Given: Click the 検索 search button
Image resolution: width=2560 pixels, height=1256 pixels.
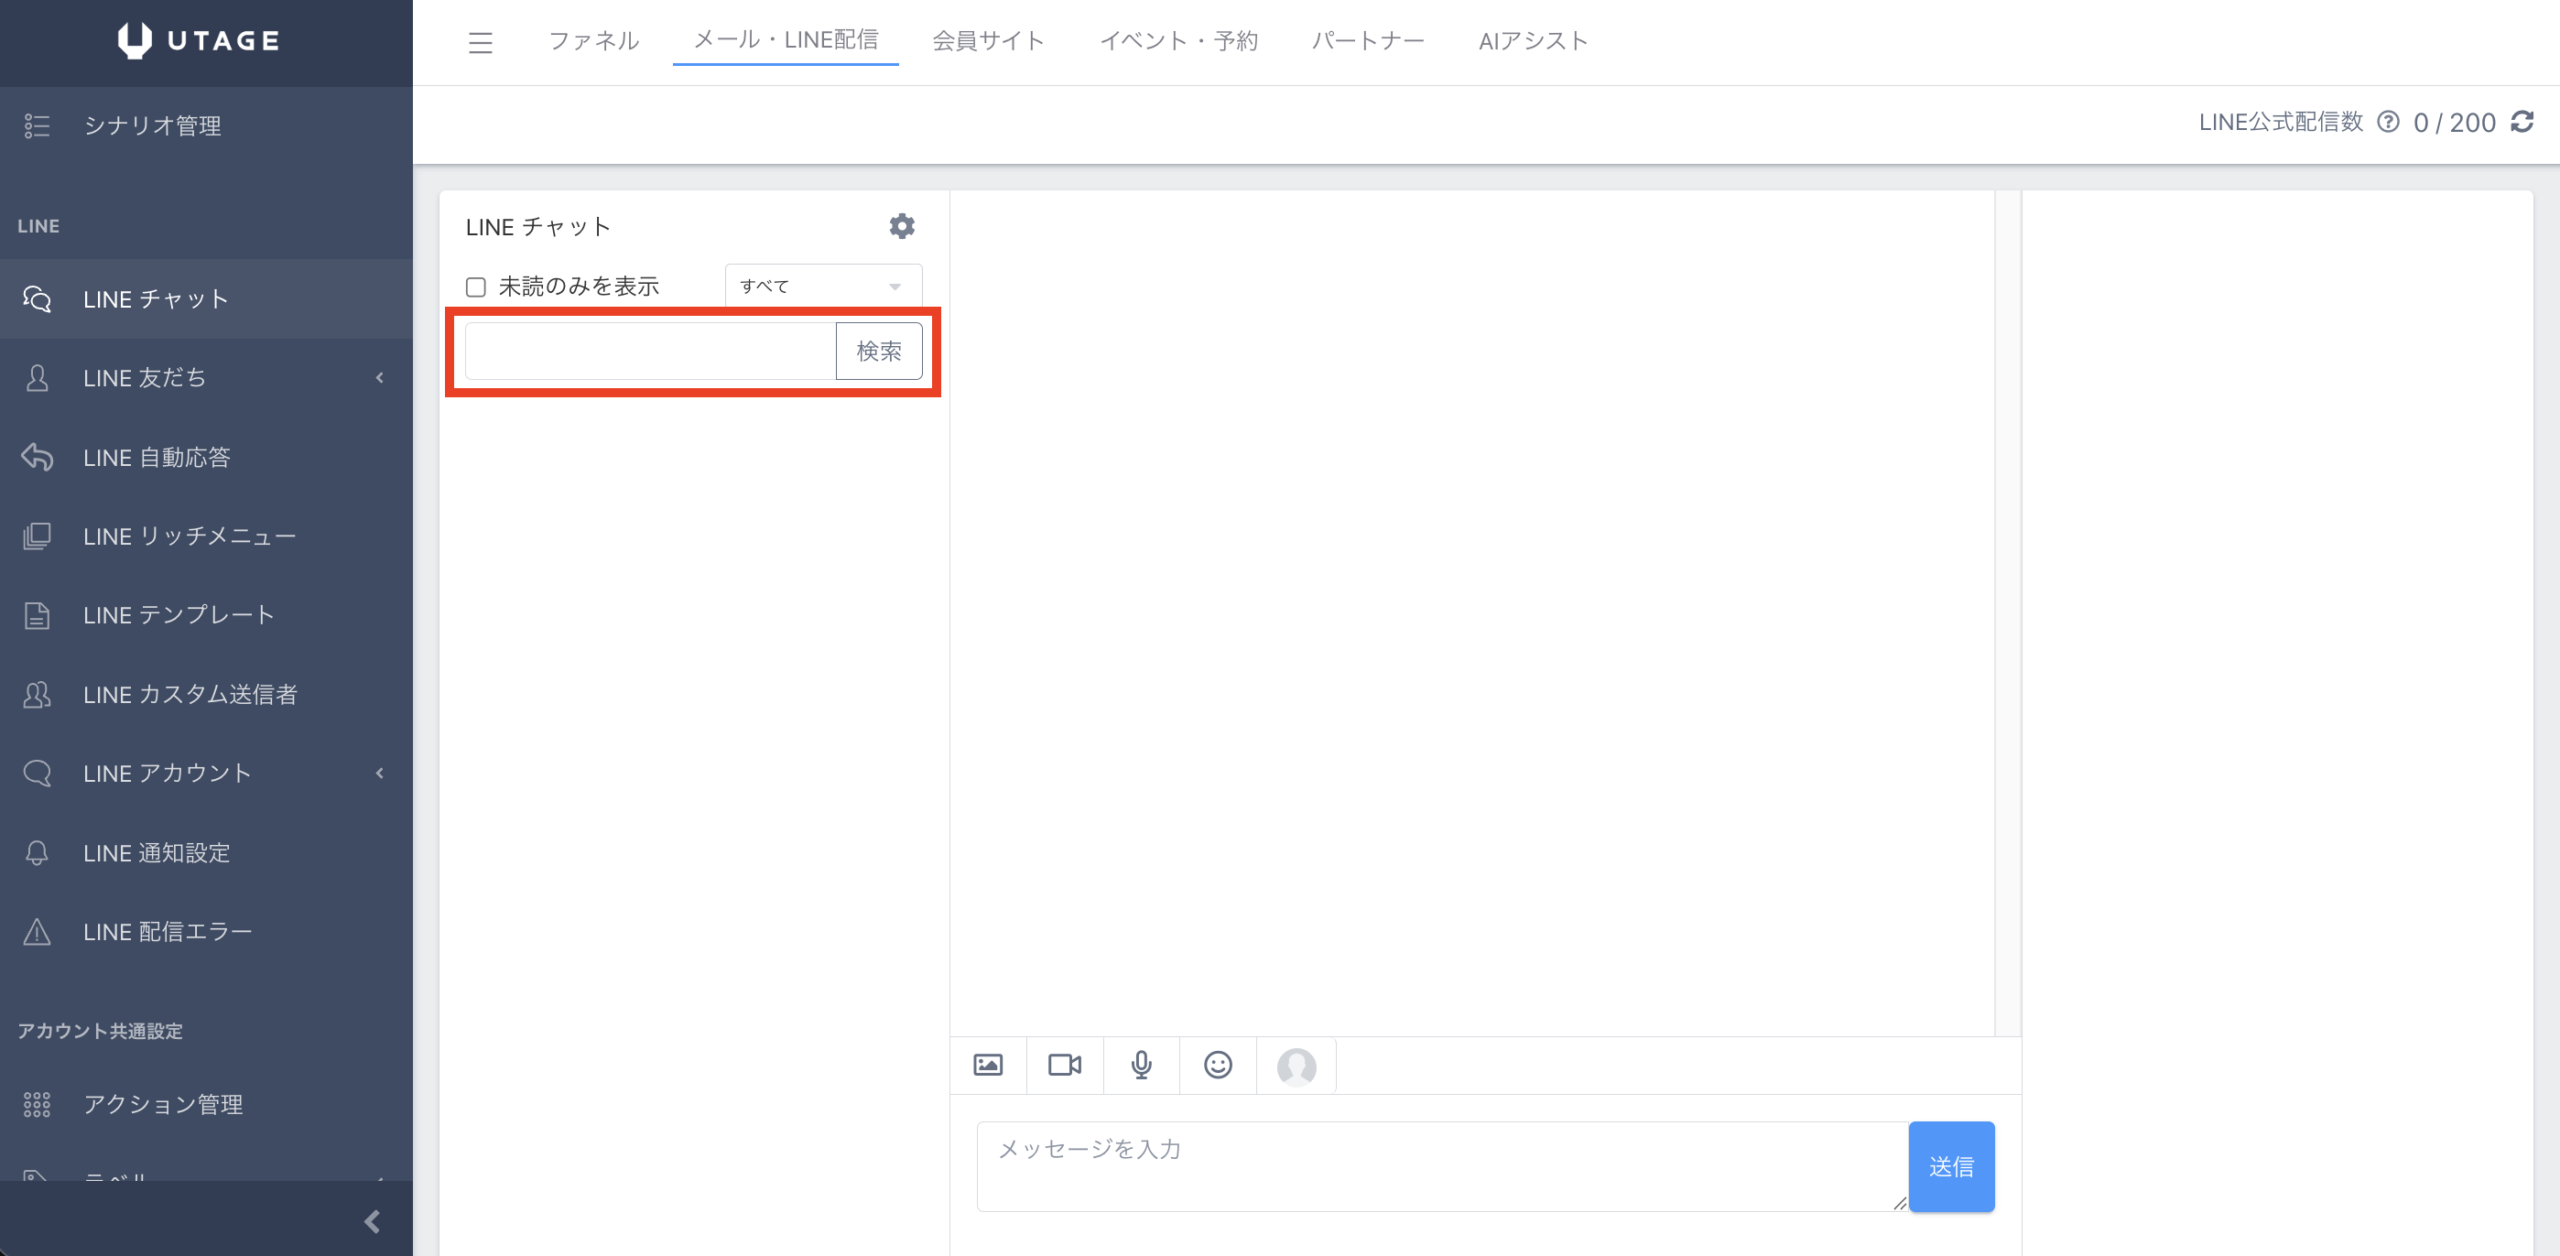Looking at the screenshot, I should 878,351.
